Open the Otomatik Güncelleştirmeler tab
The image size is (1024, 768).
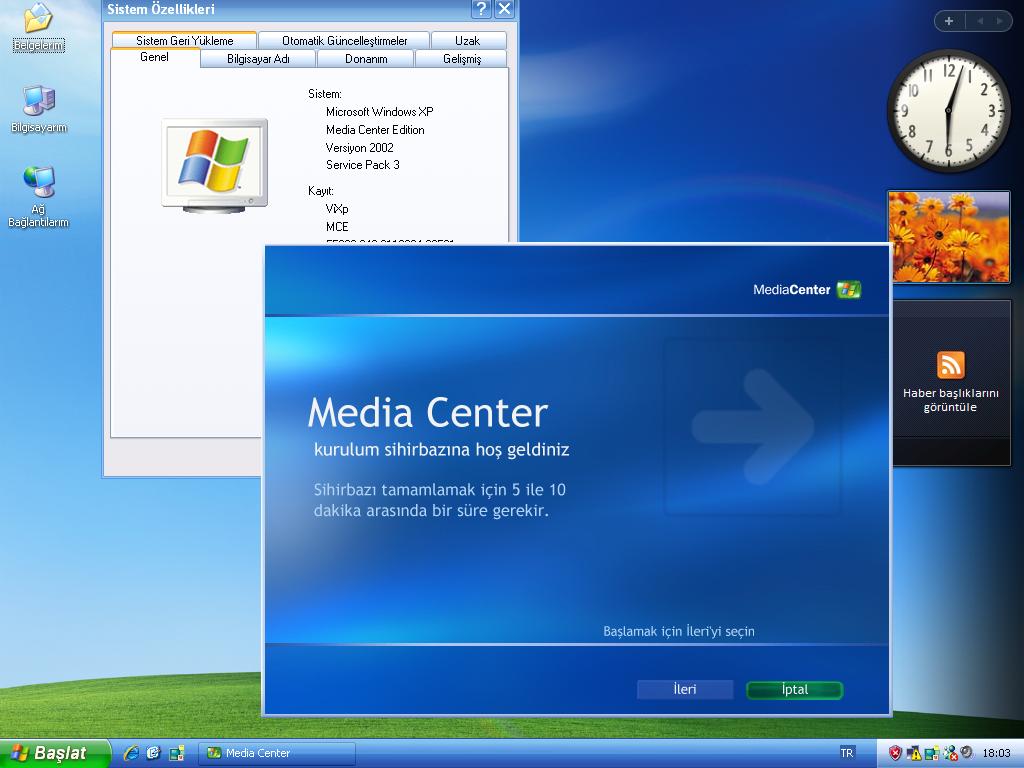coord(344,40)
